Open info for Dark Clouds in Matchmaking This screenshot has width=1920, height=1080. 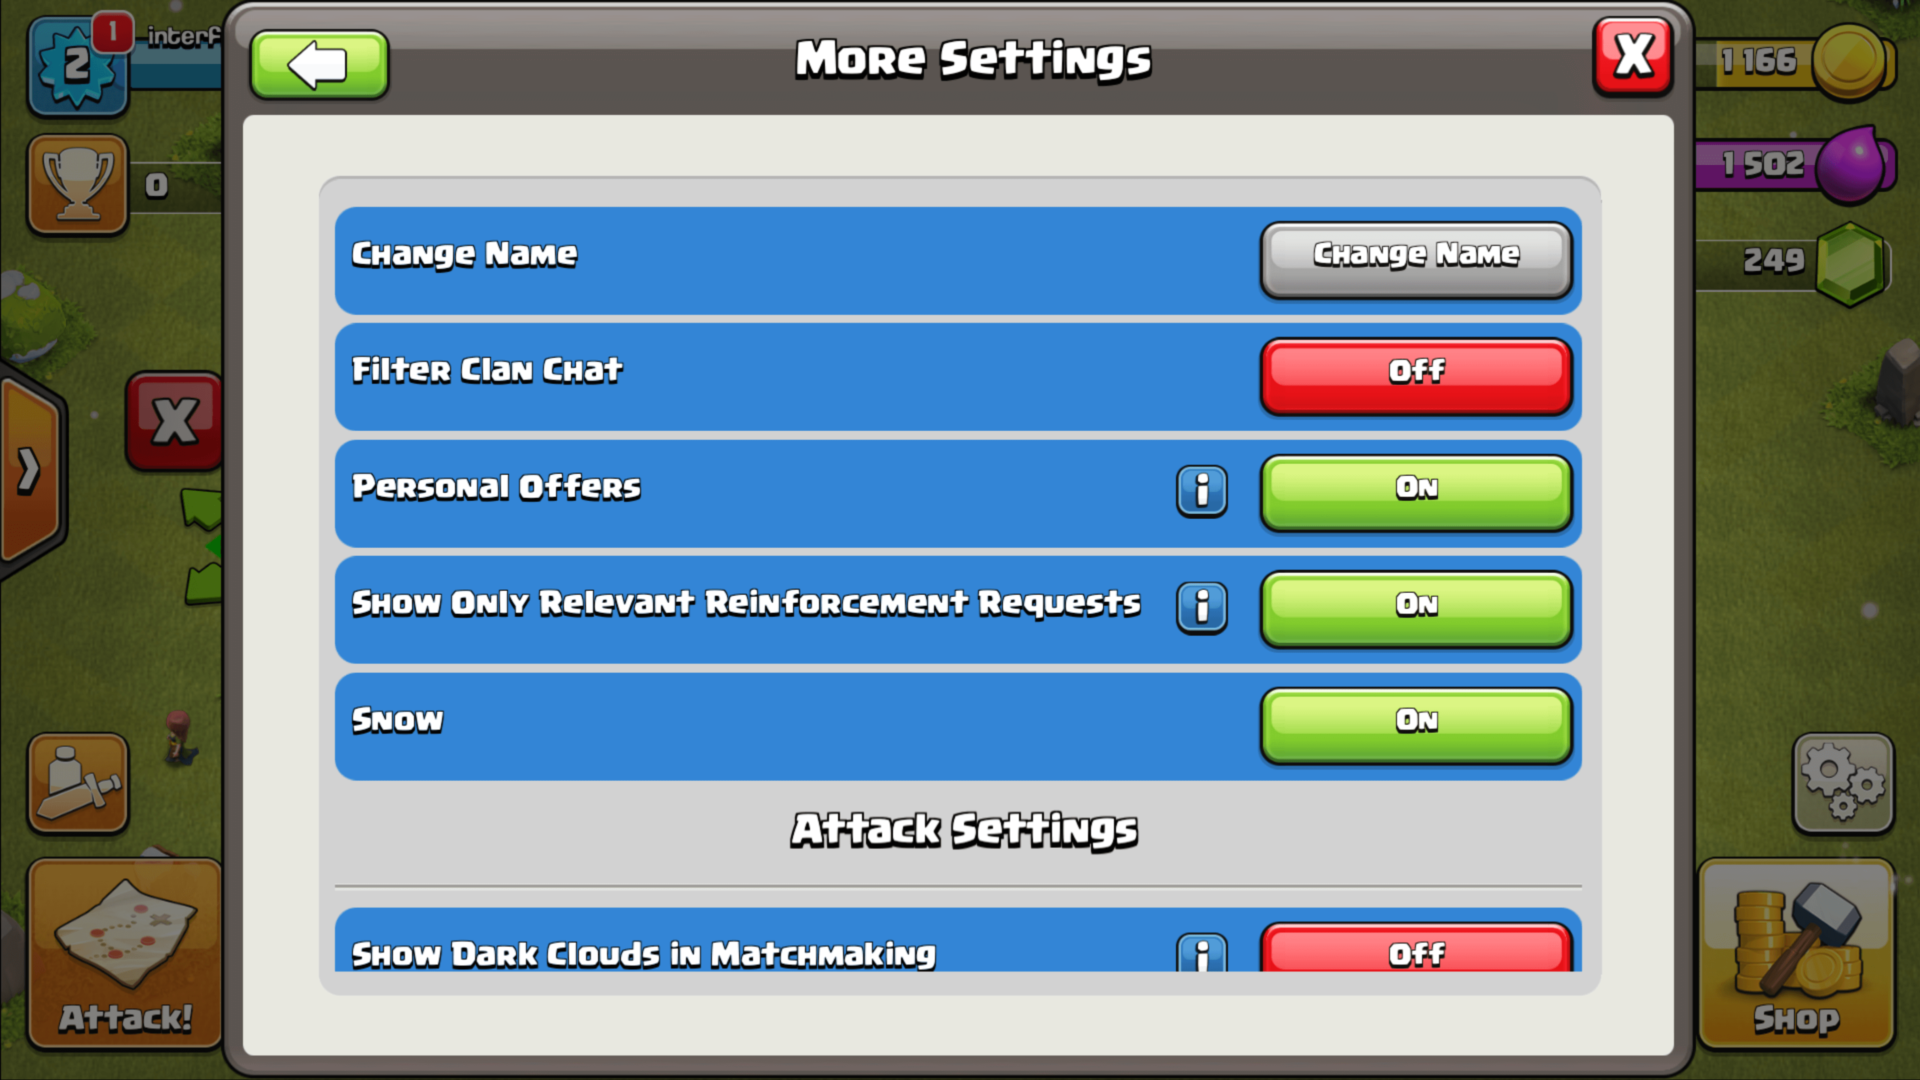1201,953
